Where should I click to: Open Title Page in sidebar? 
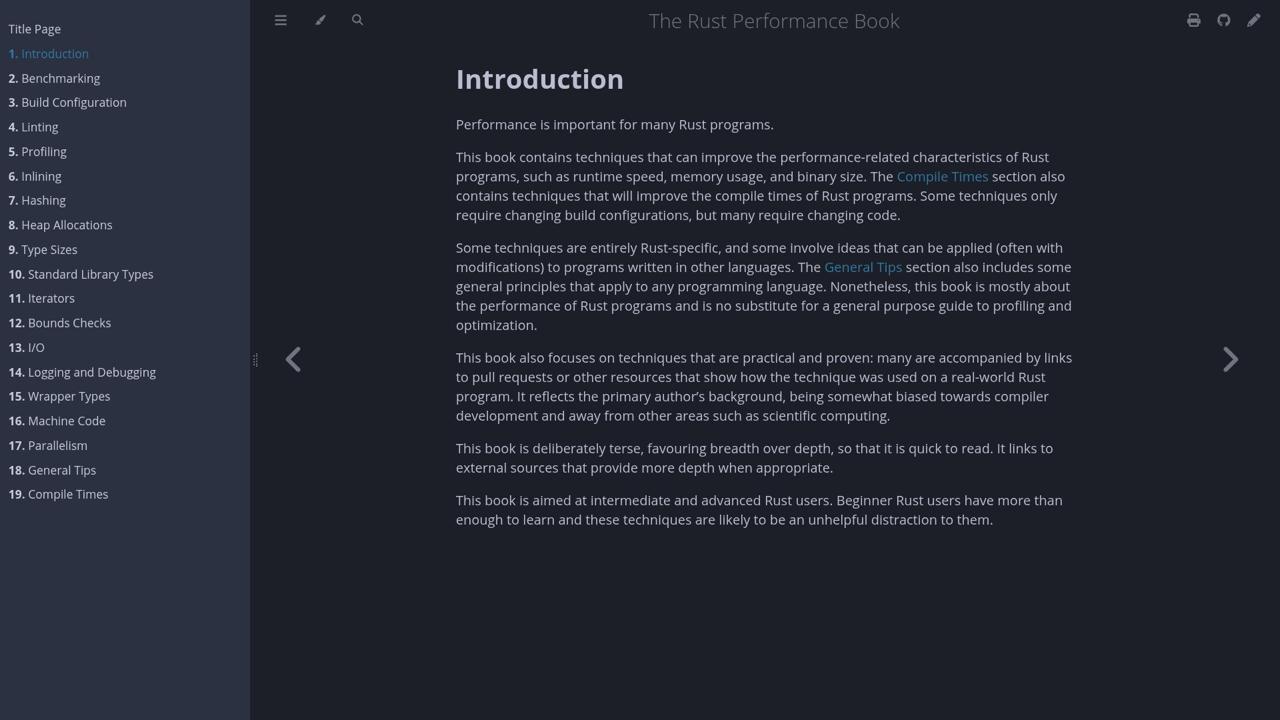click(x=35, y=29)
